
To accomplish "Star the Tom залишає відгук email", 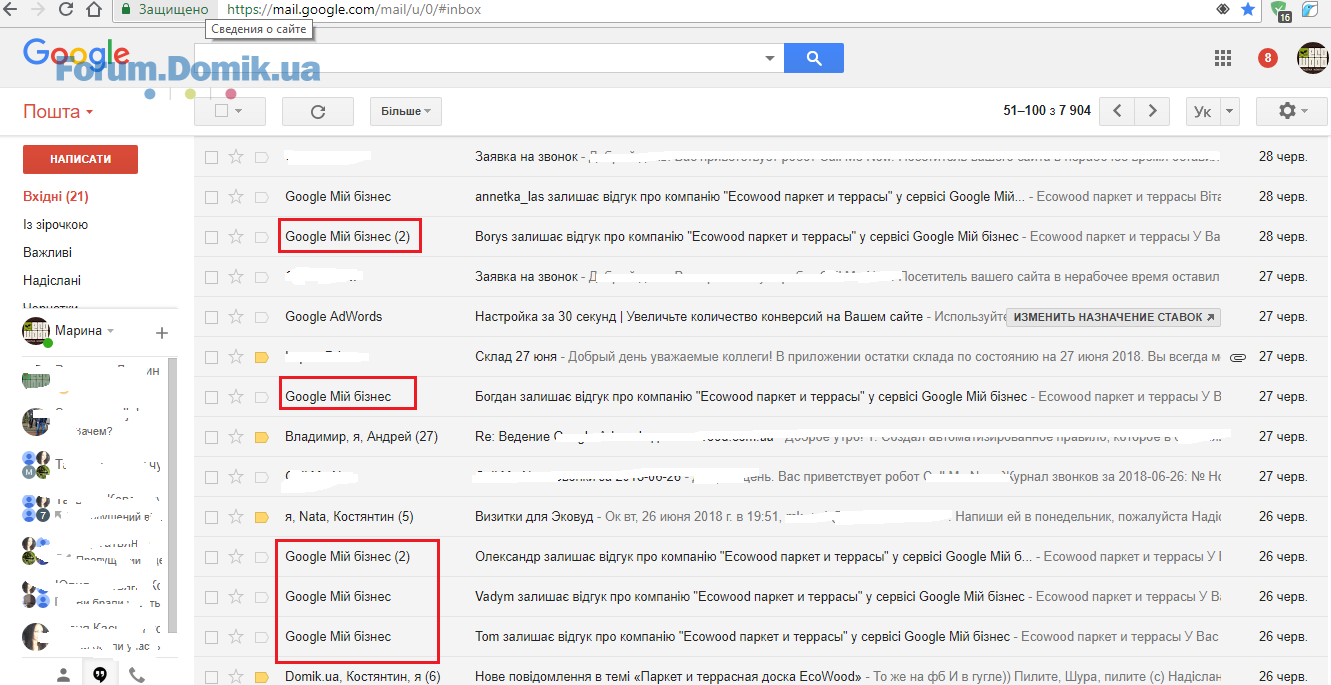I will point(236,637).
